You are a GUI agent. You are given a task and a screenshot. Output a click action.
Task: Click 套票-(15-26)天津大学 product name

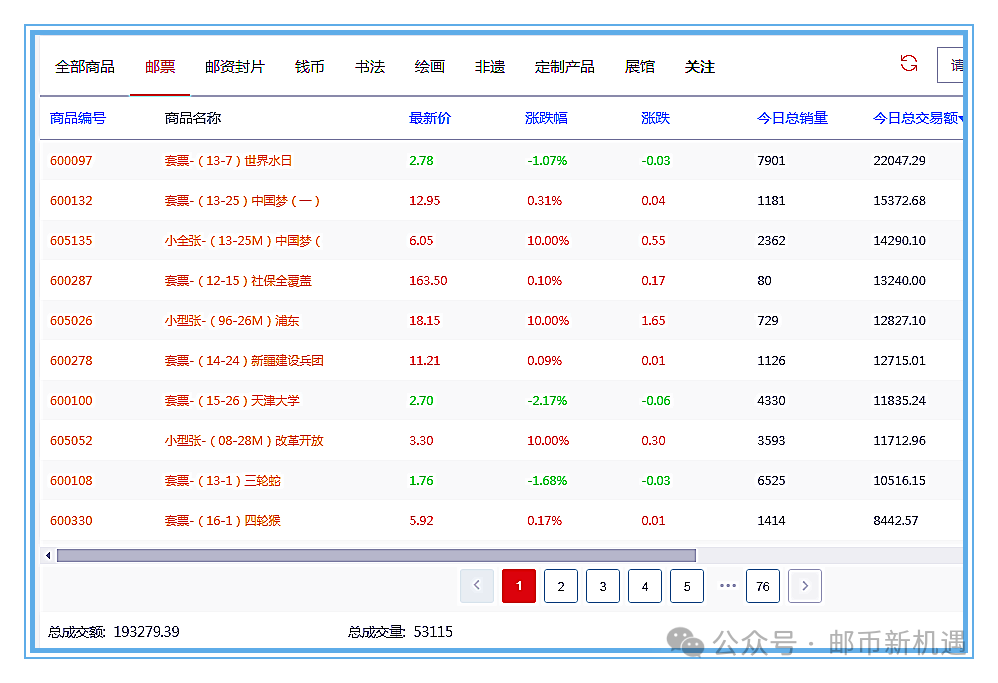point(232,401)
